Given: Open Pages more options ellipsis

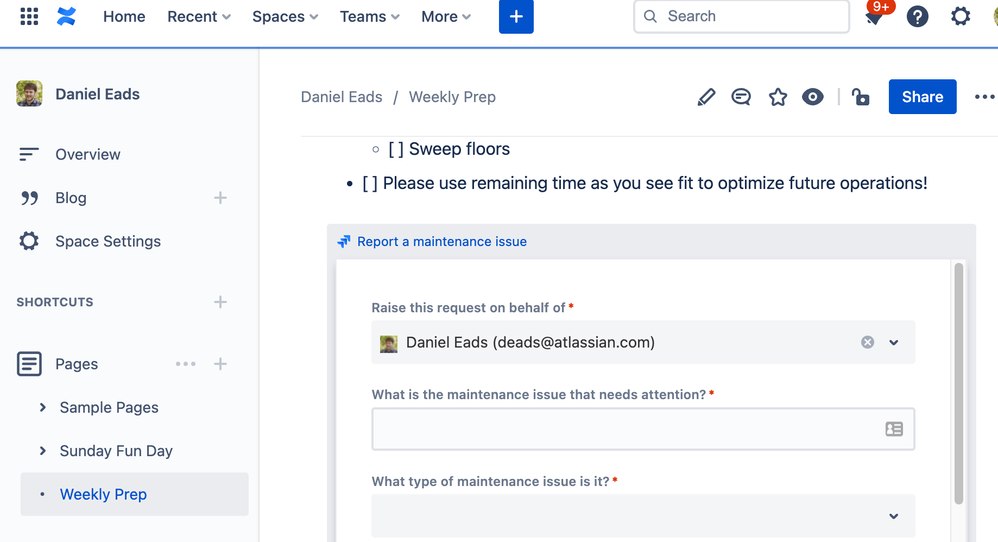Looking at the screenshot, I should point(186,364).
